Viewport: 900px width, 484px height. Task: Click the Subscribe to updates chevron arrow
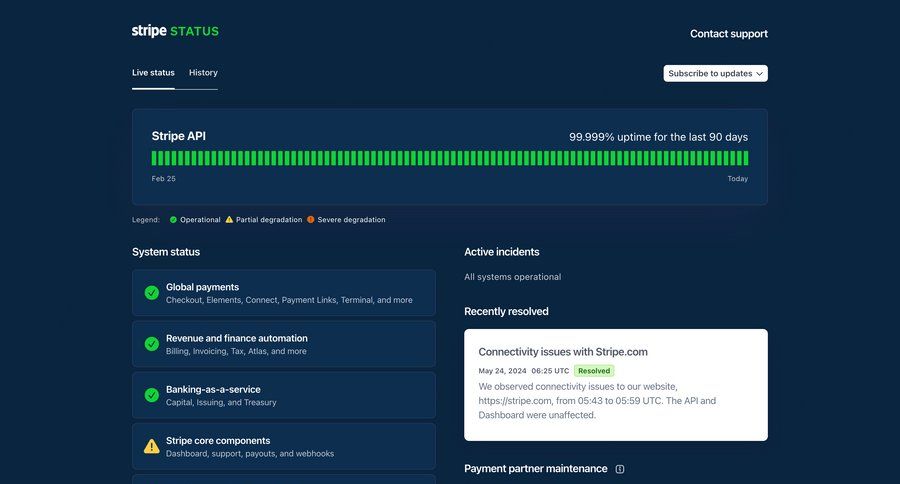point(759,74)
